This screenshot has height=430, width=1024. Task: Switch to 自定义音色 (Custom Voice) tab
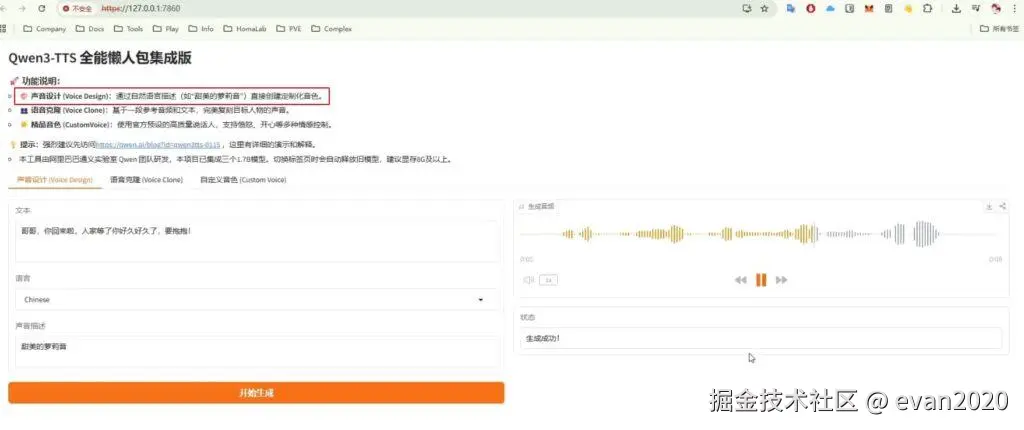pyautogui.click(x=243, y=180)
